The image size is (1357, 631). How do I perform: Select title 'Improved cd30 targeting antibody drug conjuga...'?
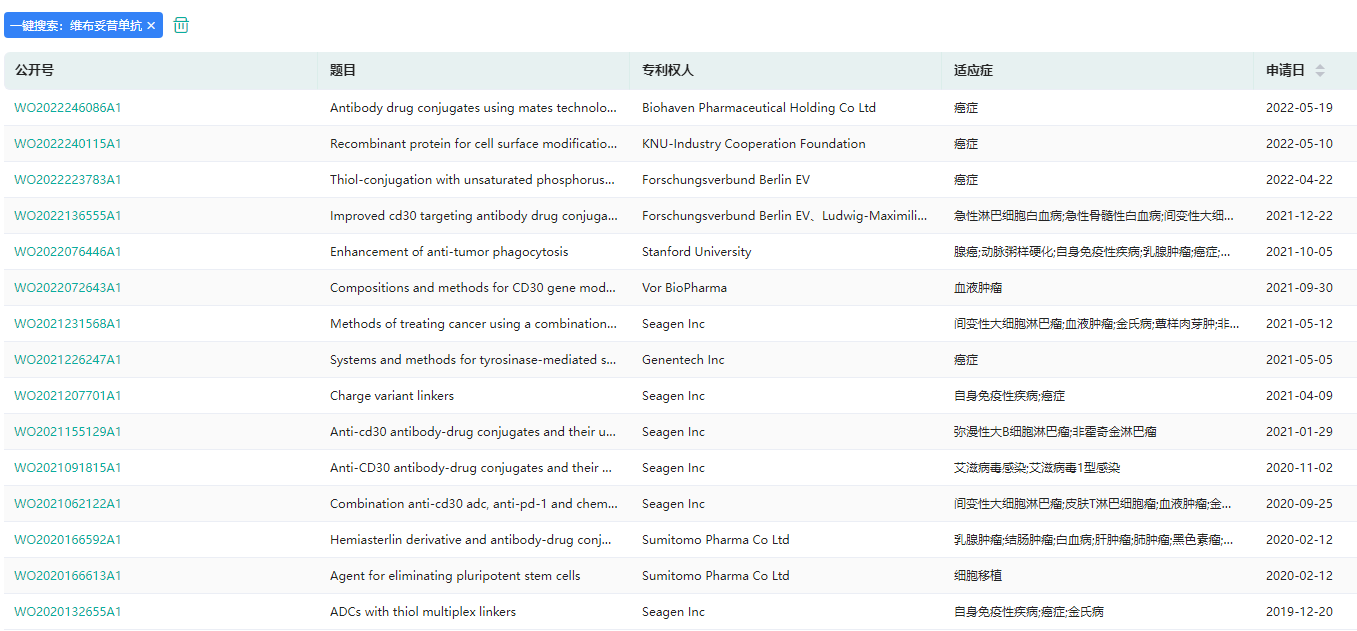coord(474,216)
